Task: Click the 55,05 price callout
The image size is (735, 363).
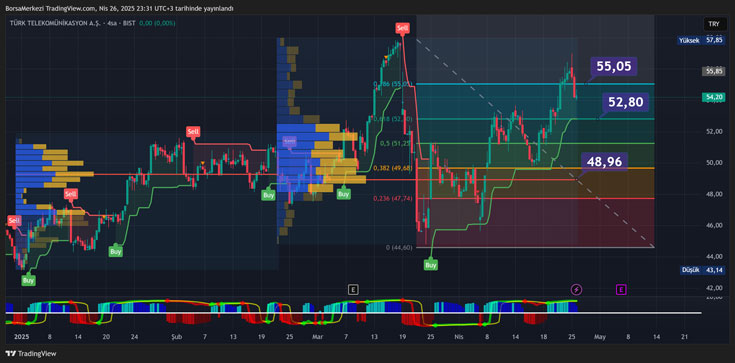Action: click(x=614, y=67)
